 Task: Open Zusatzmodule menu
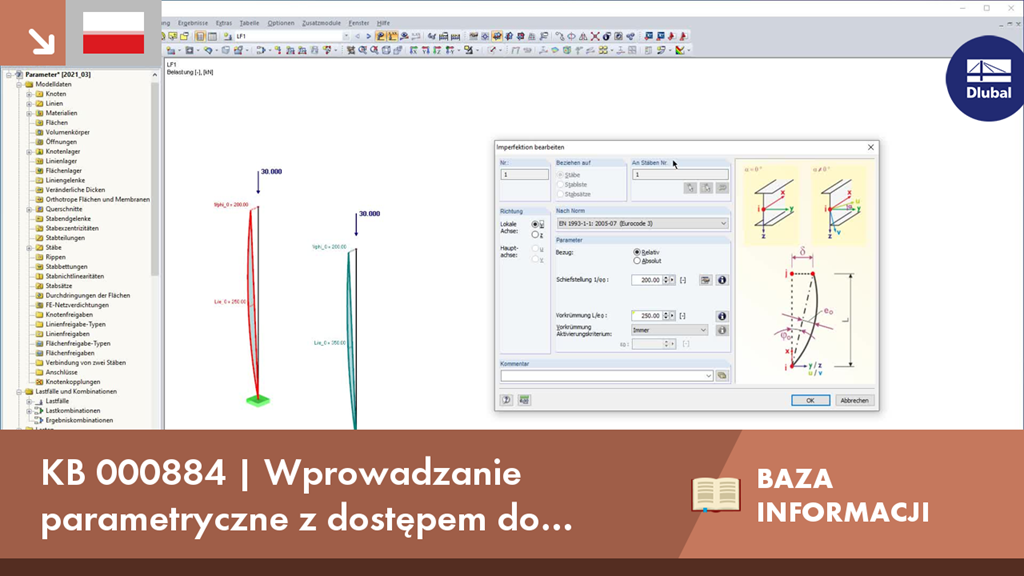[x=321, y=23]
